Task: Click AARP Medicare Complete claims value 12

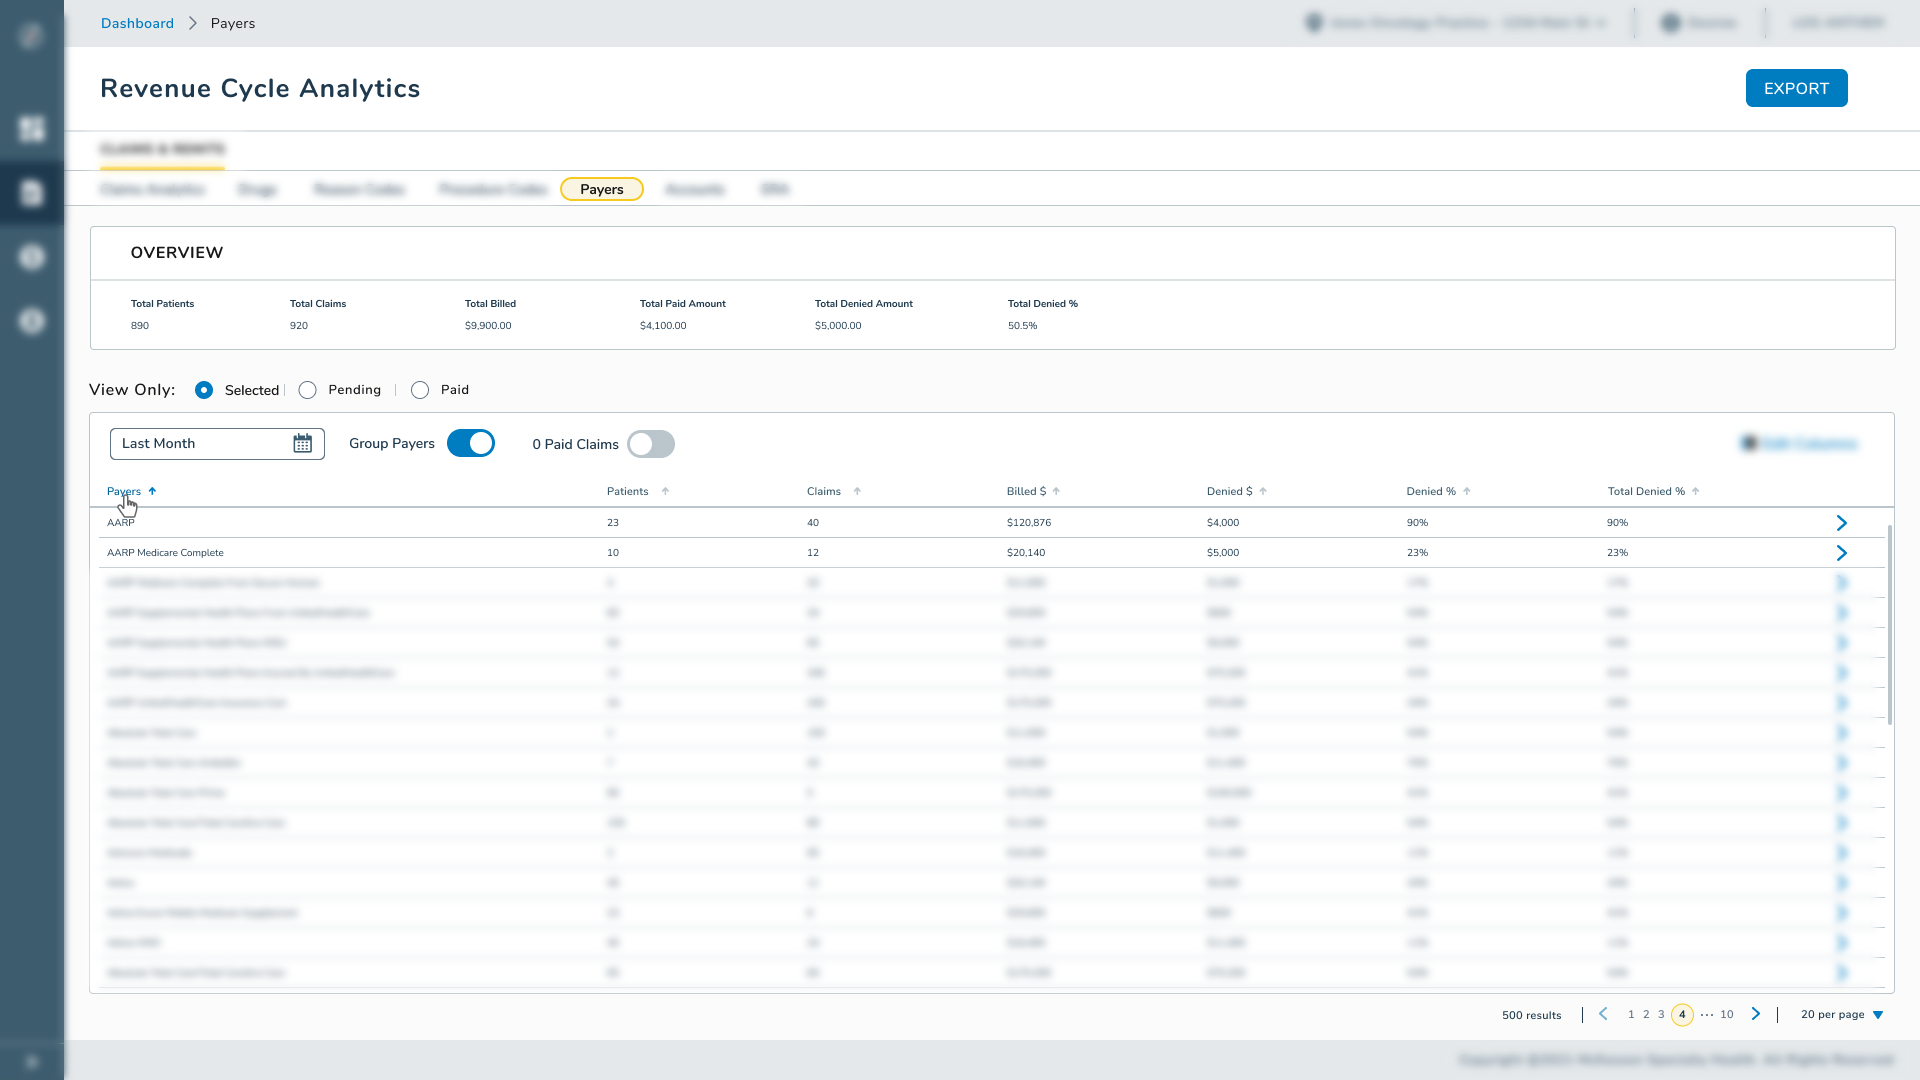Action: 813,553
